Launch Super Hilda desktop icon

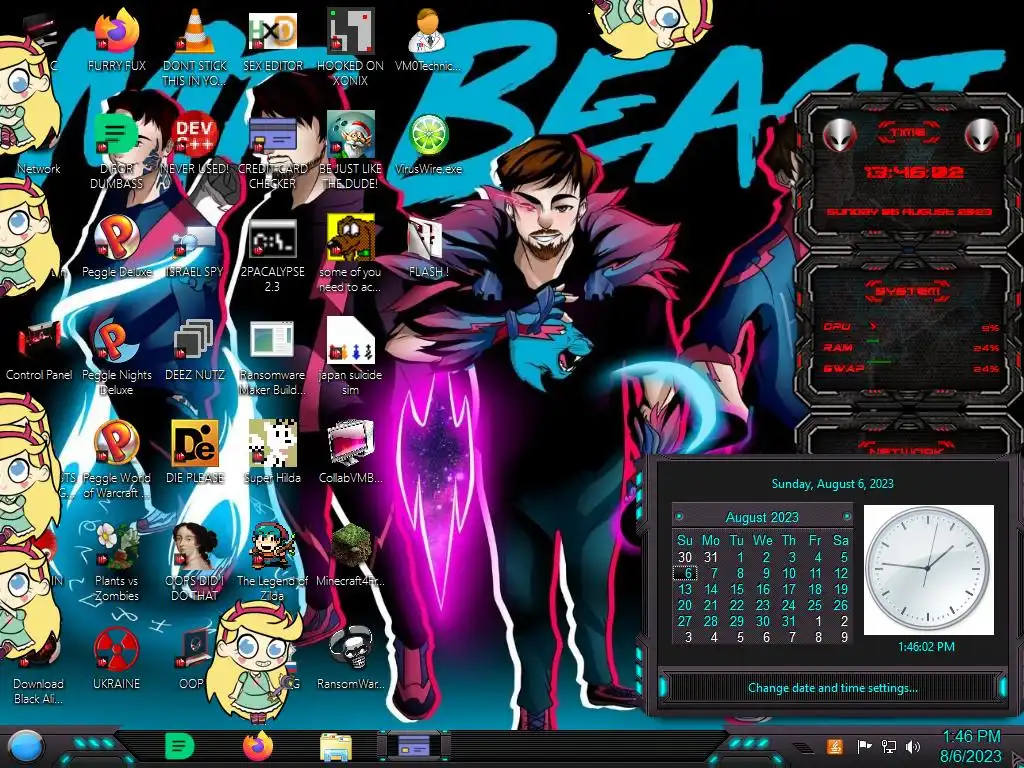tap(272, 445)
